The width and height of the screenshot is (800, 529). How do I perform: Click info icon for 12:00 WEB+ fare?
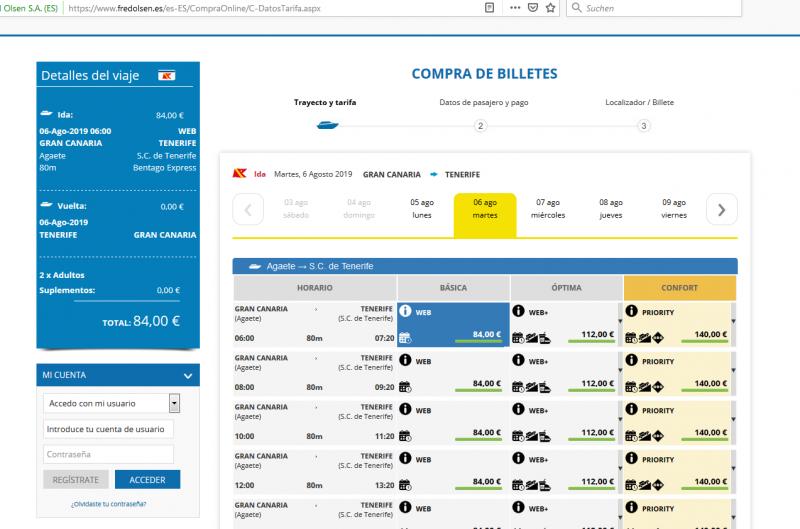tap(518, 458)
